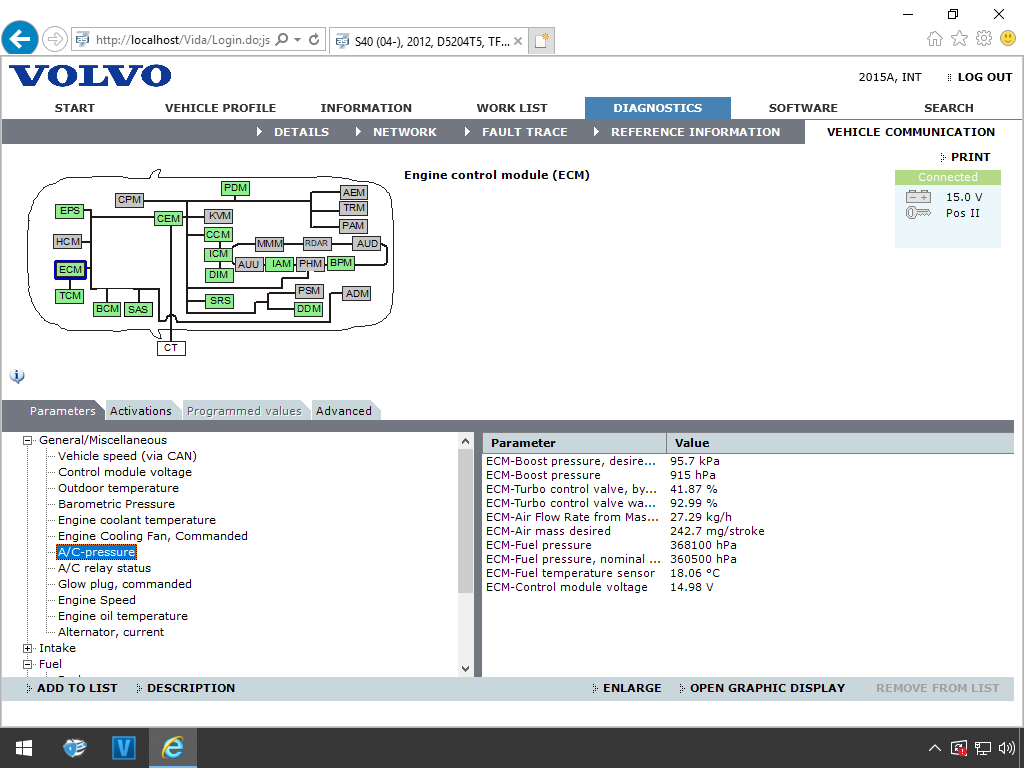Click the CEM node in the network diagram

tap(168, 218)
